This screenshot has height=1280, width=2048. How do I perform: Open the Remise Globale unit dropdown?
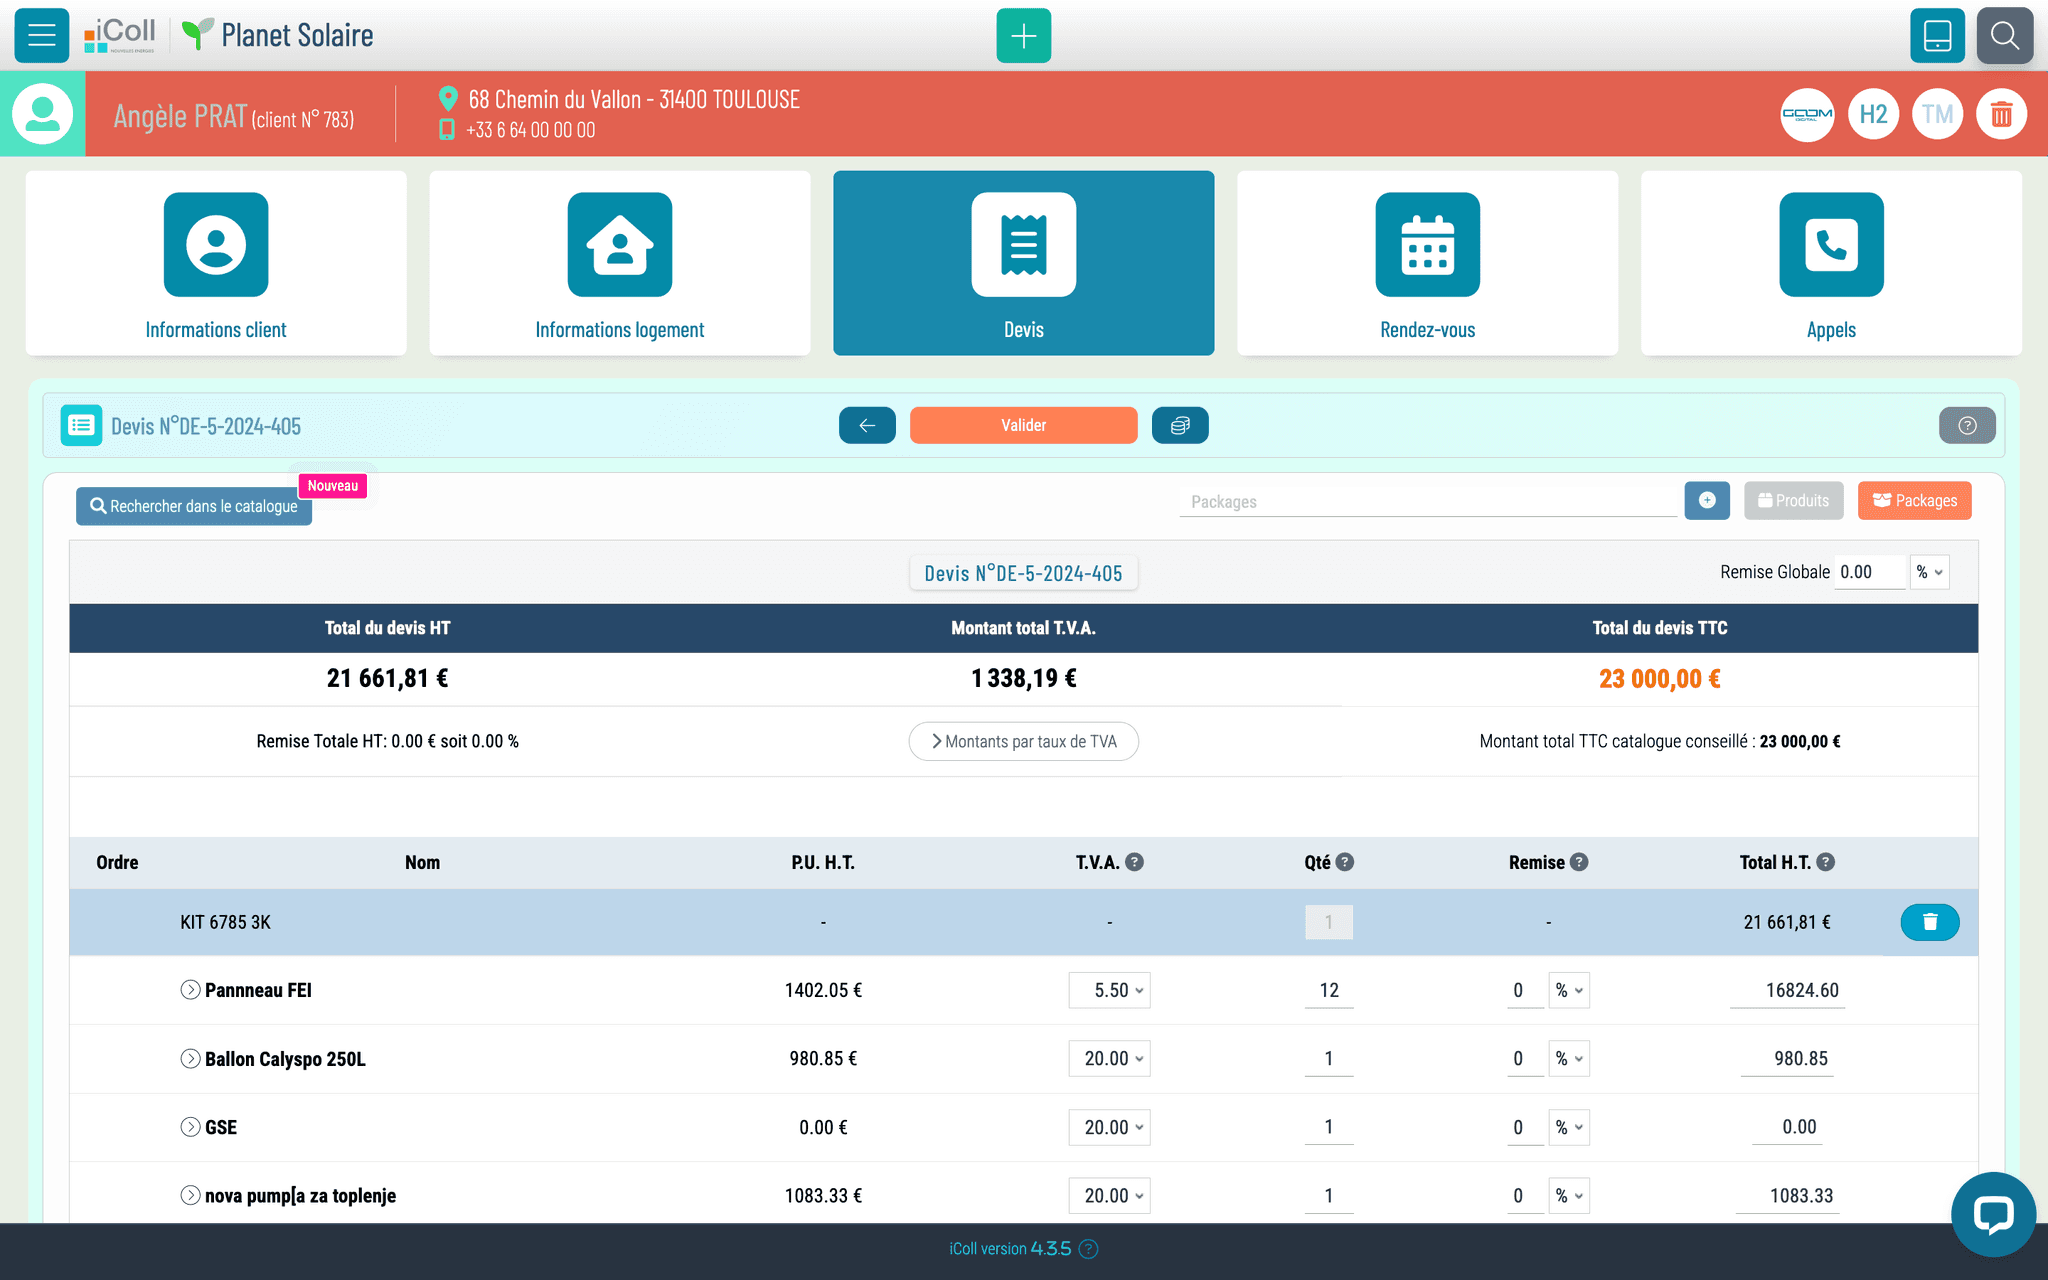(x=1930, y=572)
